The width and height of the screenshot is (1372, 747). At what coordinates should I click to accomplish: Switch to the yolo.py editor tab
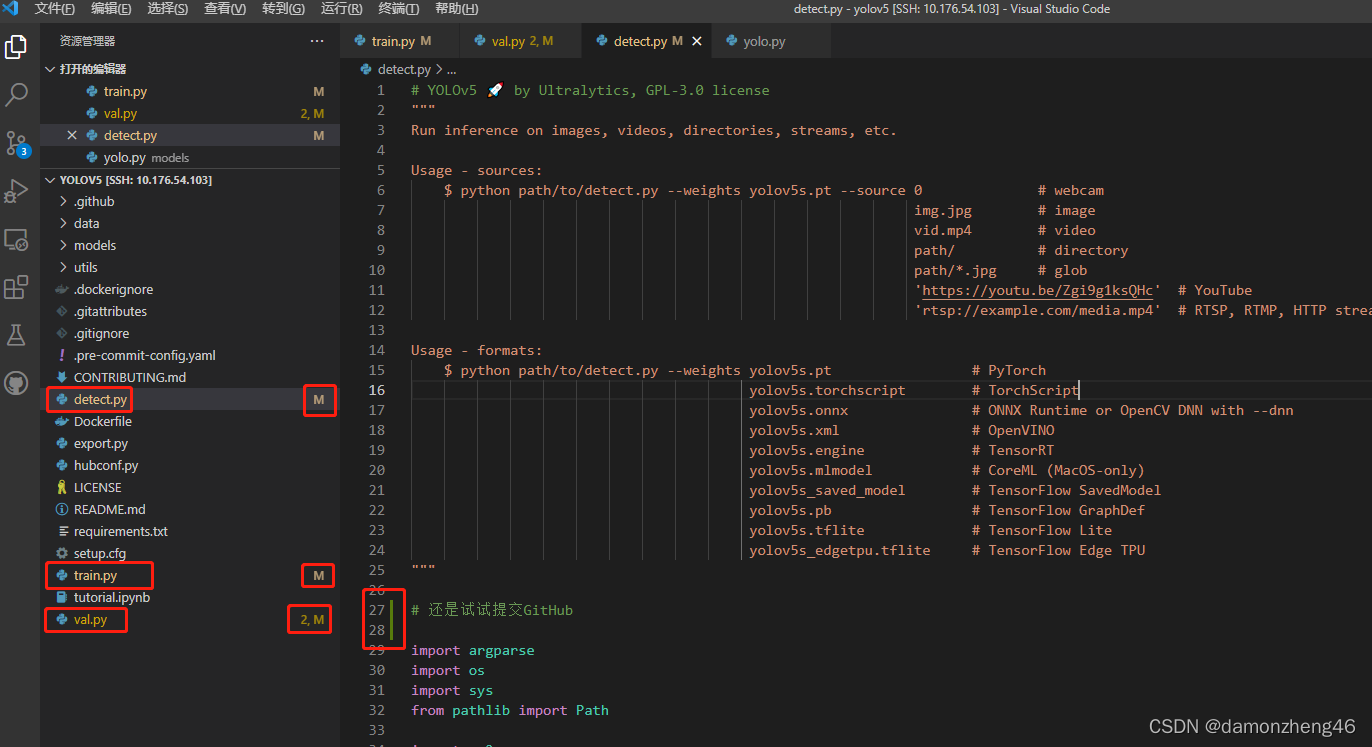pyautogui.click(x=772, y=41)
